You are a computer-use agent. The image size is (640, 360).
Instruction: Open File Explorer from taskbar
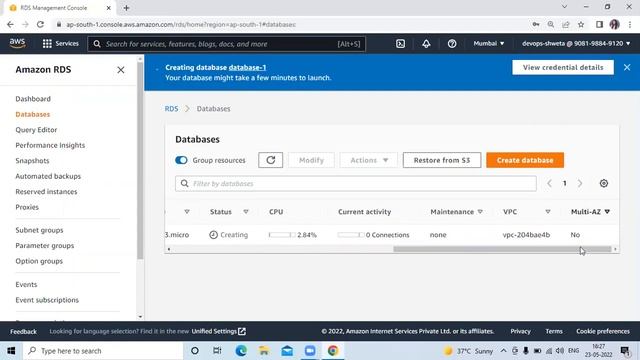264,351
